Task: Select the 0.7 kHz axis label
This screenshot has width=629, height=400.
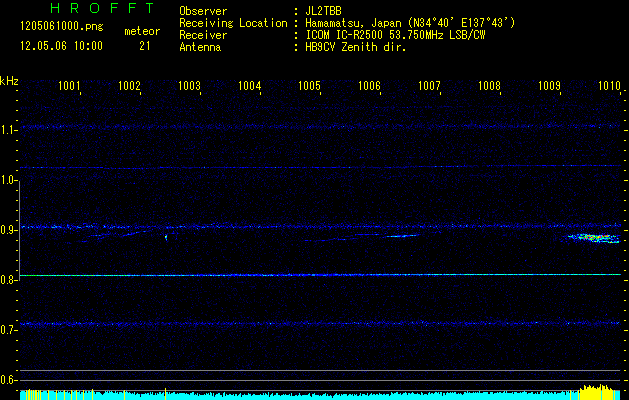Action: click(x=9, y=330)
